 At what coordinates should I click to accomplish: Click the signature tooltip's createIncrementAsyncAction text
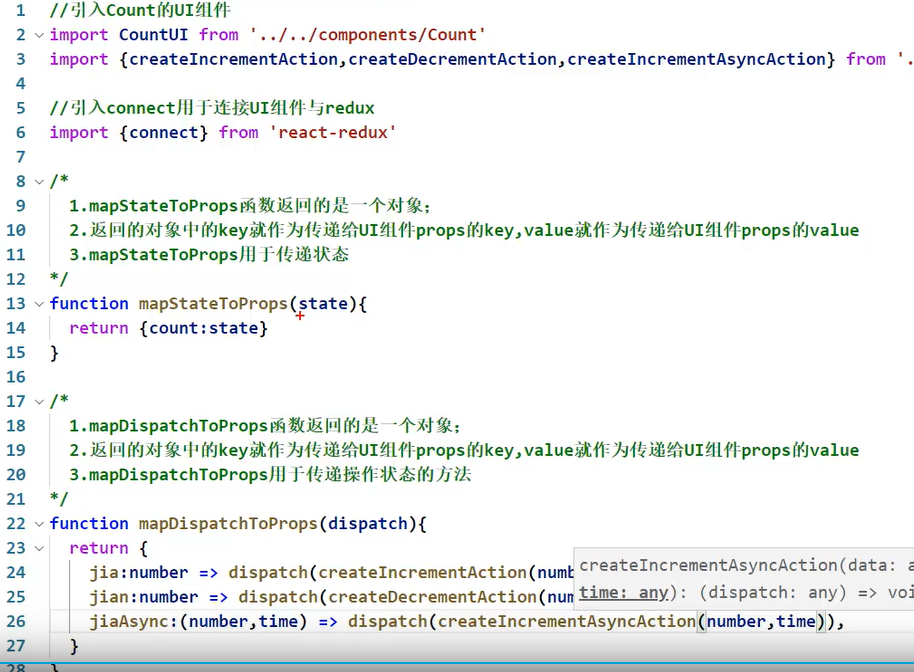[x=708, y=565]
